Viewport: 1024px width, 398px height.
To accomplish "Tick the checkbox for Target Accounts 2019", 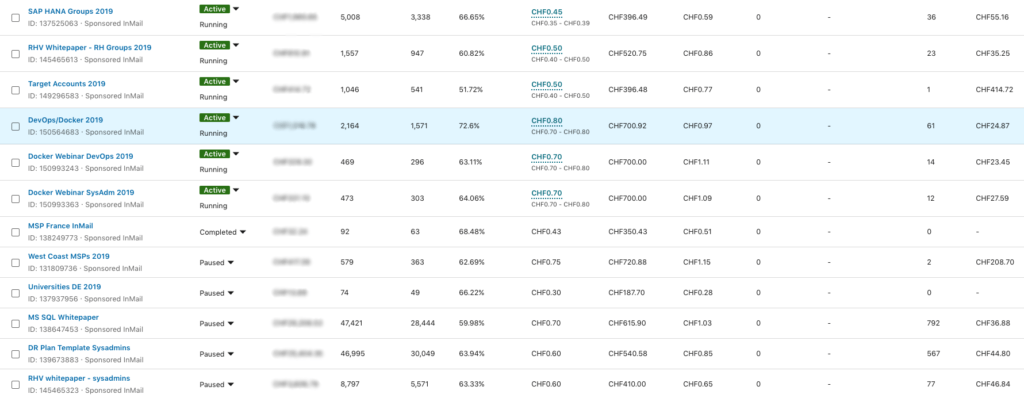I will pos(15,90).
